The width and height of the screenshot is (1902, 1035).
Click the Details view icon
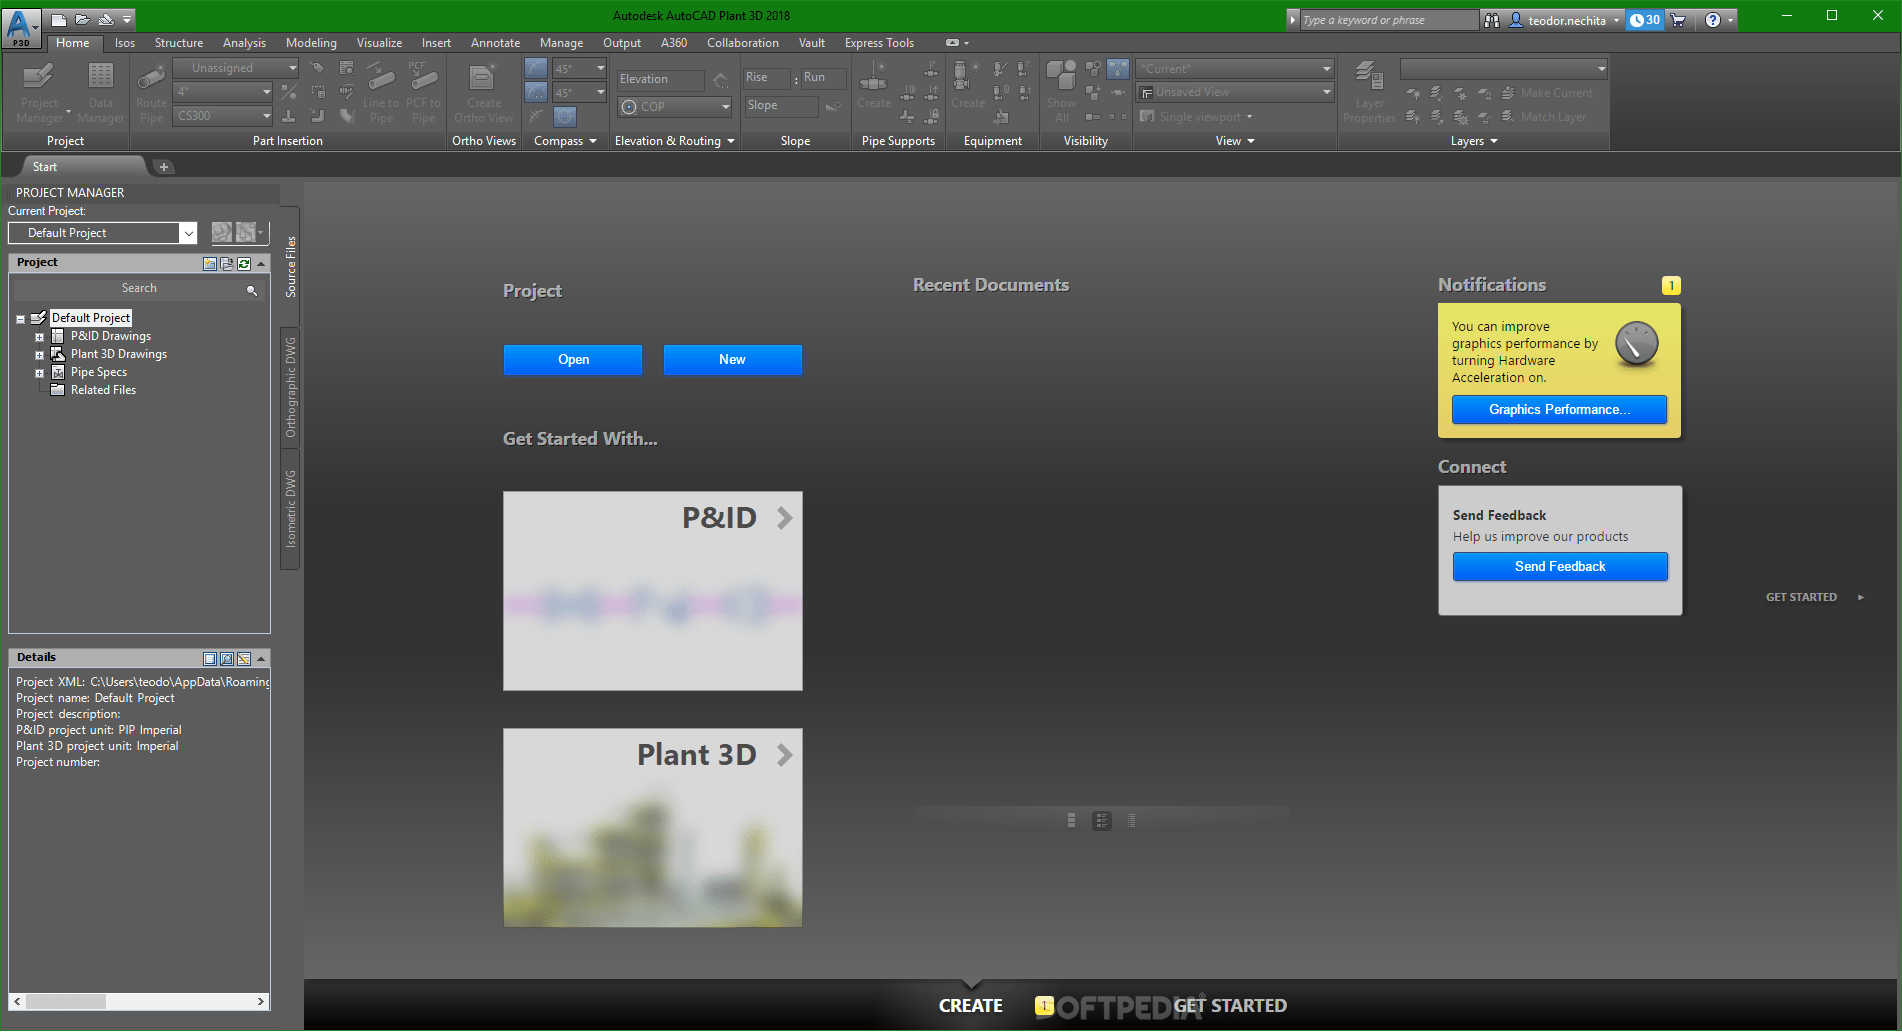[210, 659]
